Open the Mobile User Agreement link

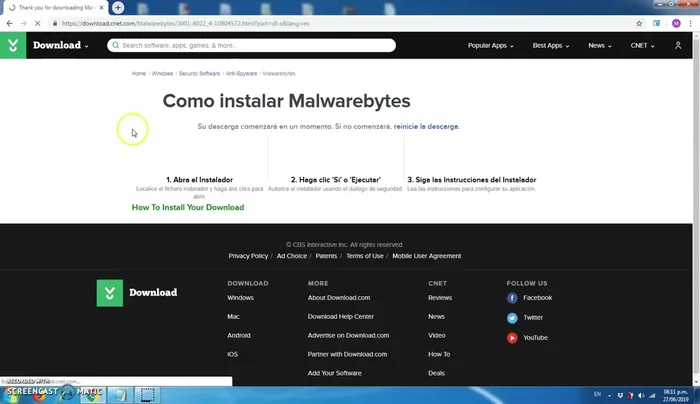point(426,256)
